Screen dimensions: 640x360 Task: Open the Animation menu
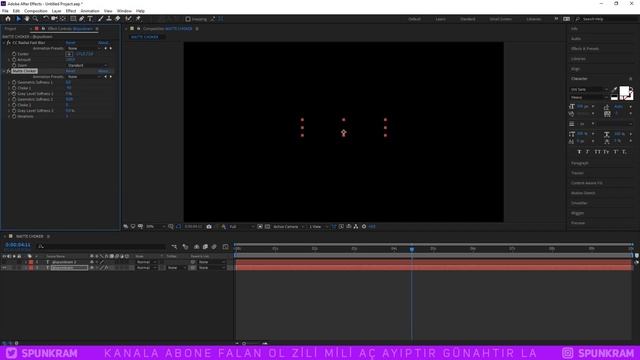tap(90, 11)
